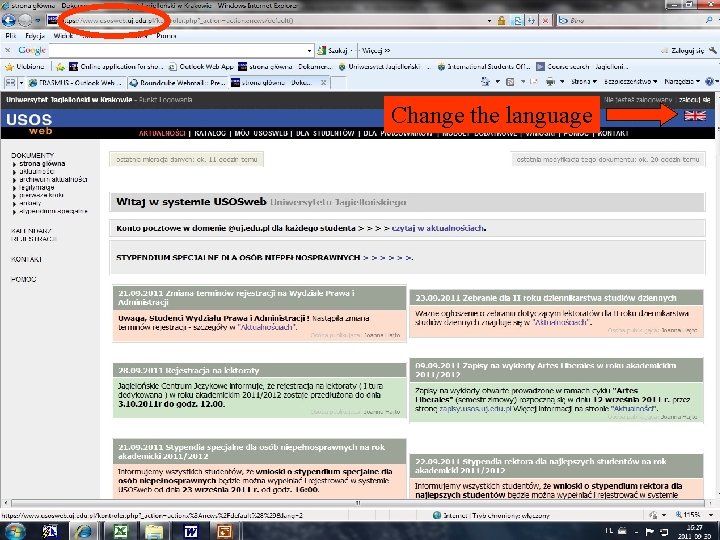Close the Google toolbar with its X
Screen dimensions: 720x540
[7, 50]
